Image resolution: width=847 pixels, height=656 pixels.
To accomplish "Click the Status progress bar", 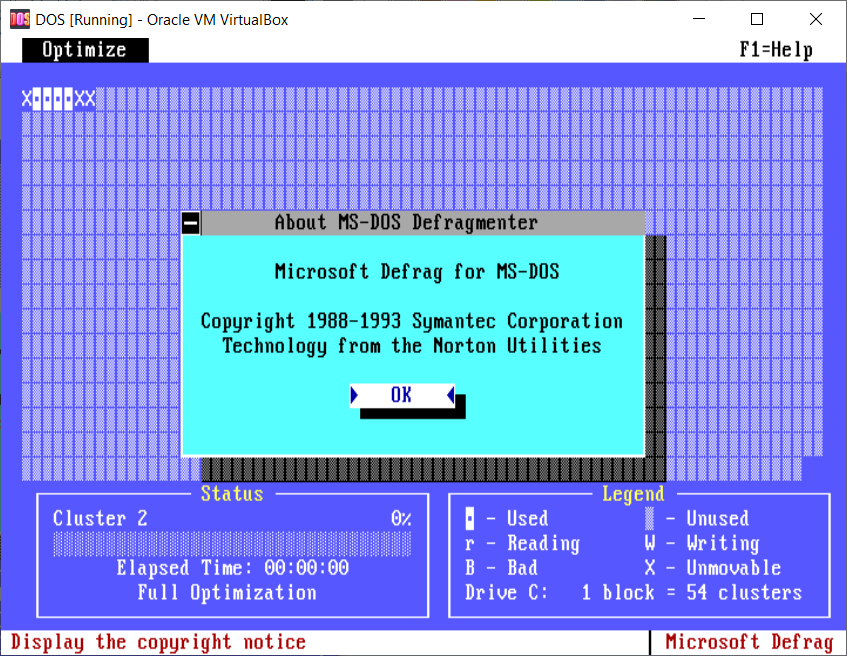I will pos(232,544).
